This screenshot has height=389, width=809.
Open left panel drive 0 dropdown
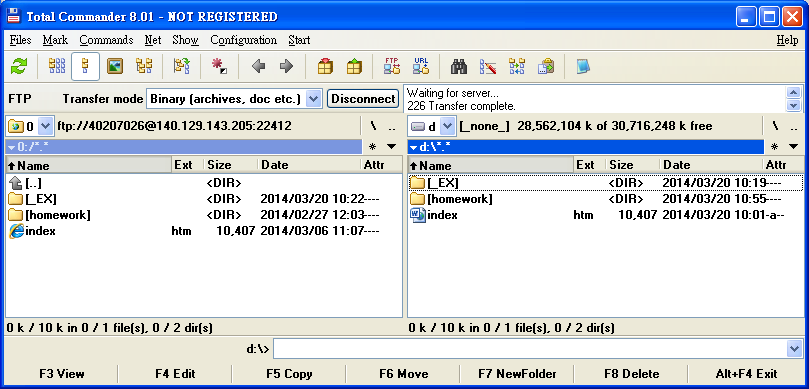[x=45, y=126]
